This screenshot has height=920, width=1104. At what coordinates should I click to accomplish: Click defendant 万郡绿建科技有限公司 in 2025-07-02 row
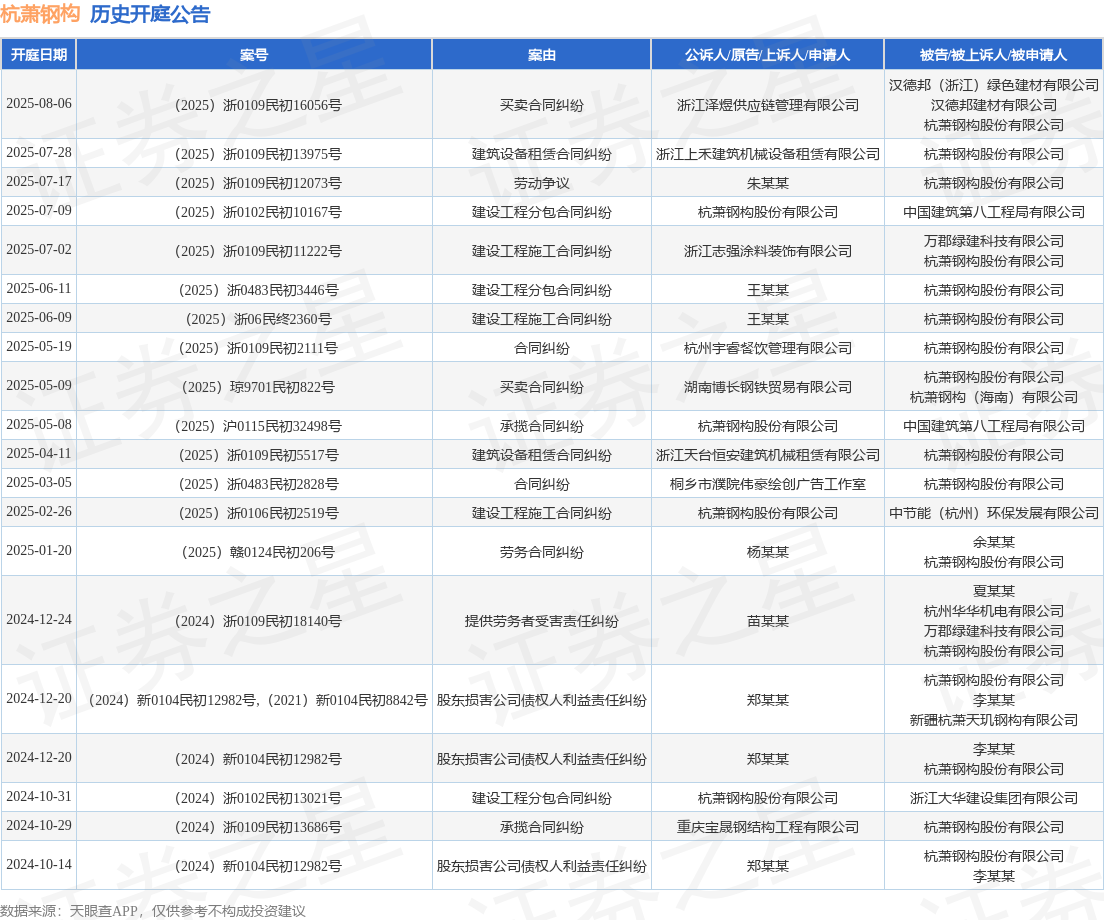993,241
